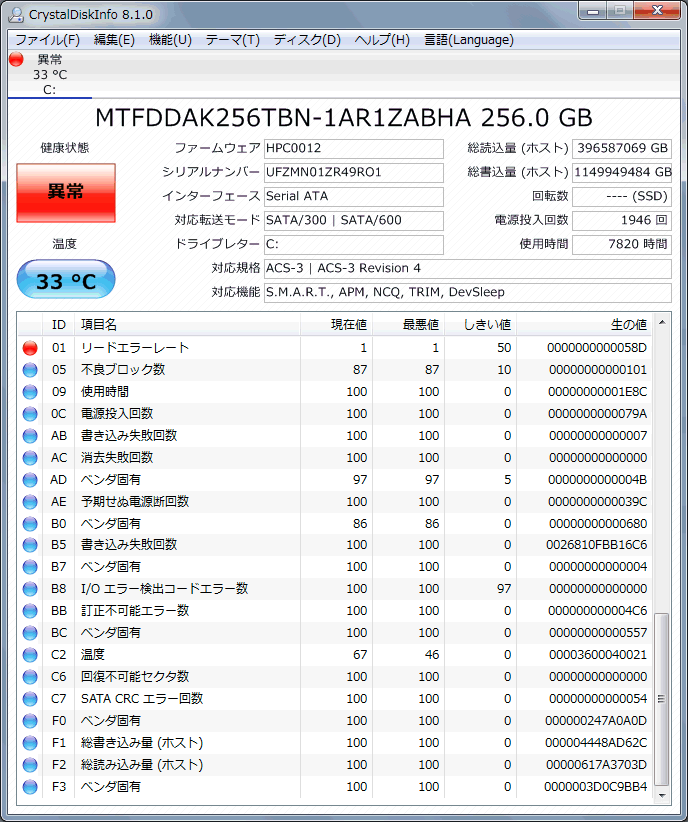
Task: Select the I/O エラー検出コードエラー数 row name
Action: click(164, 589)
